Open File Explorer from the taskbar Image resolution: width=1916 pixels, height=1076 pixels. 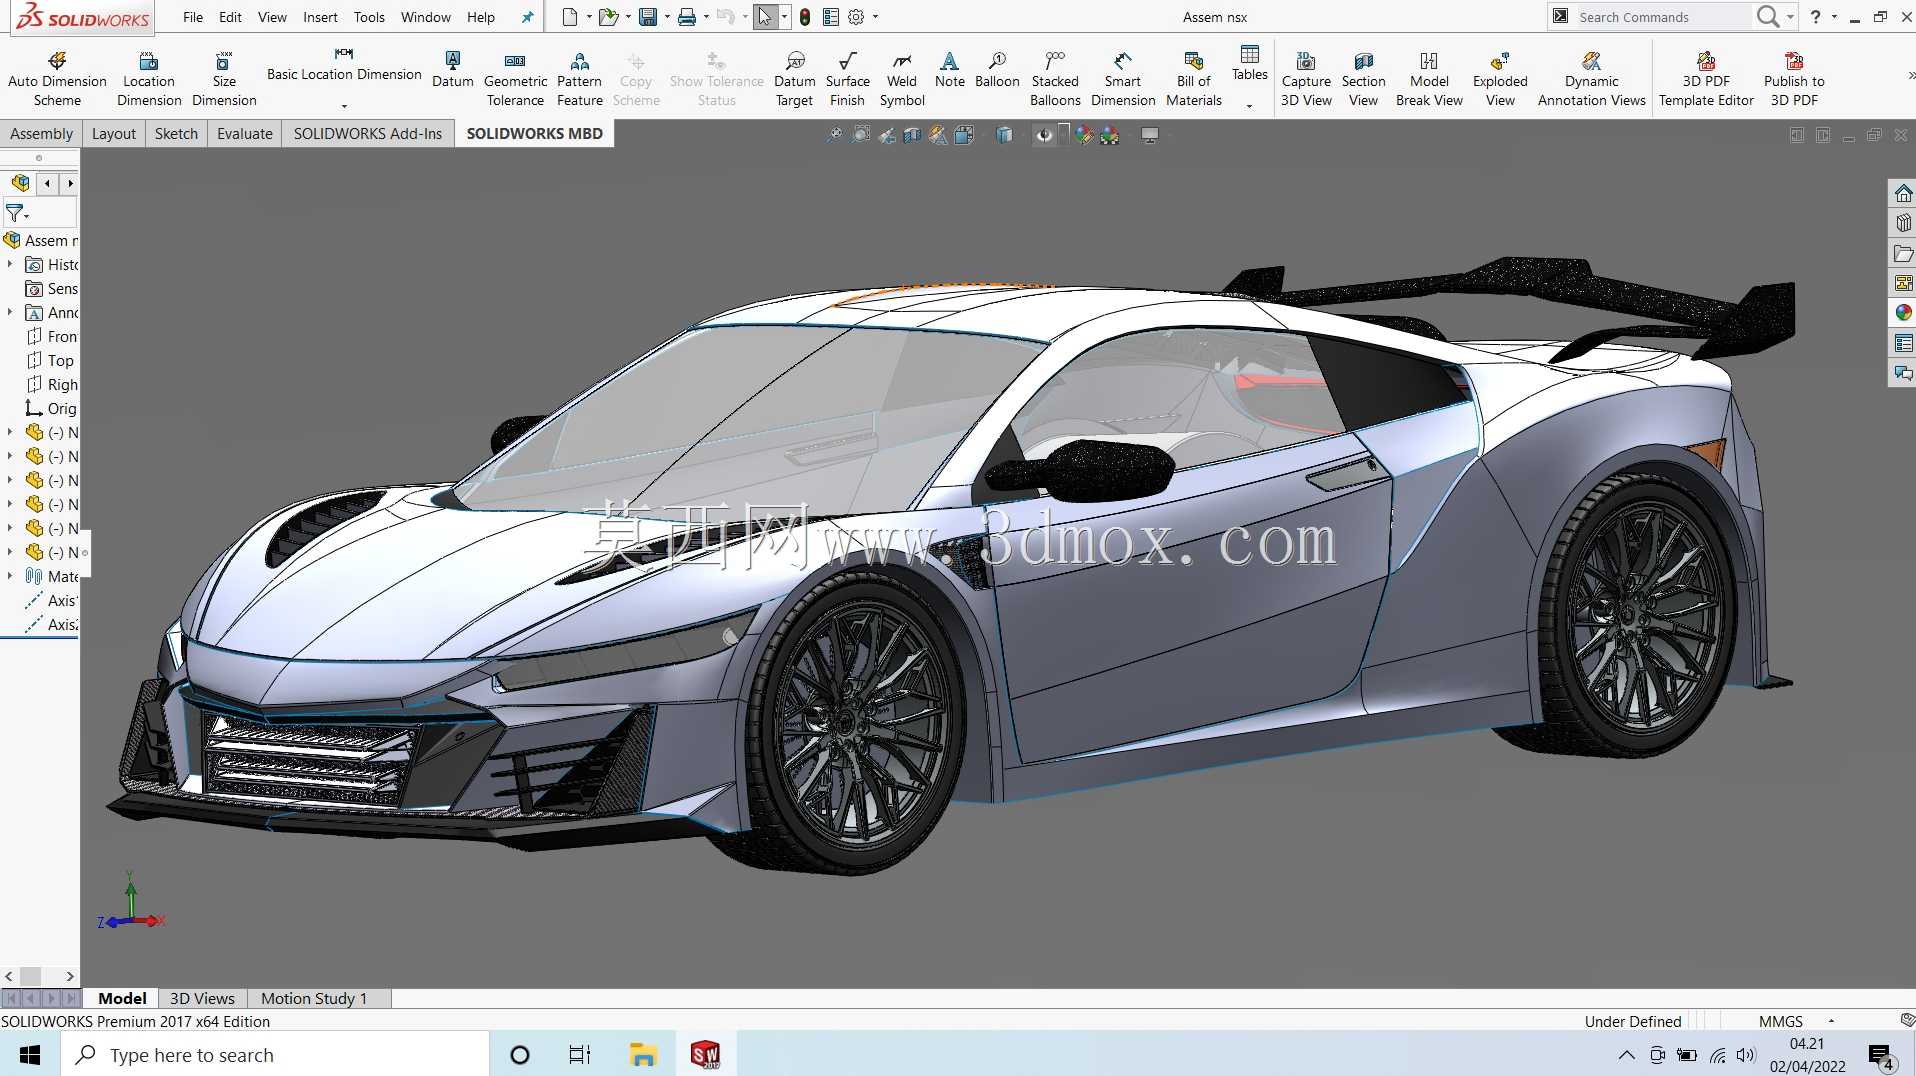click(x=642, y=1054)
